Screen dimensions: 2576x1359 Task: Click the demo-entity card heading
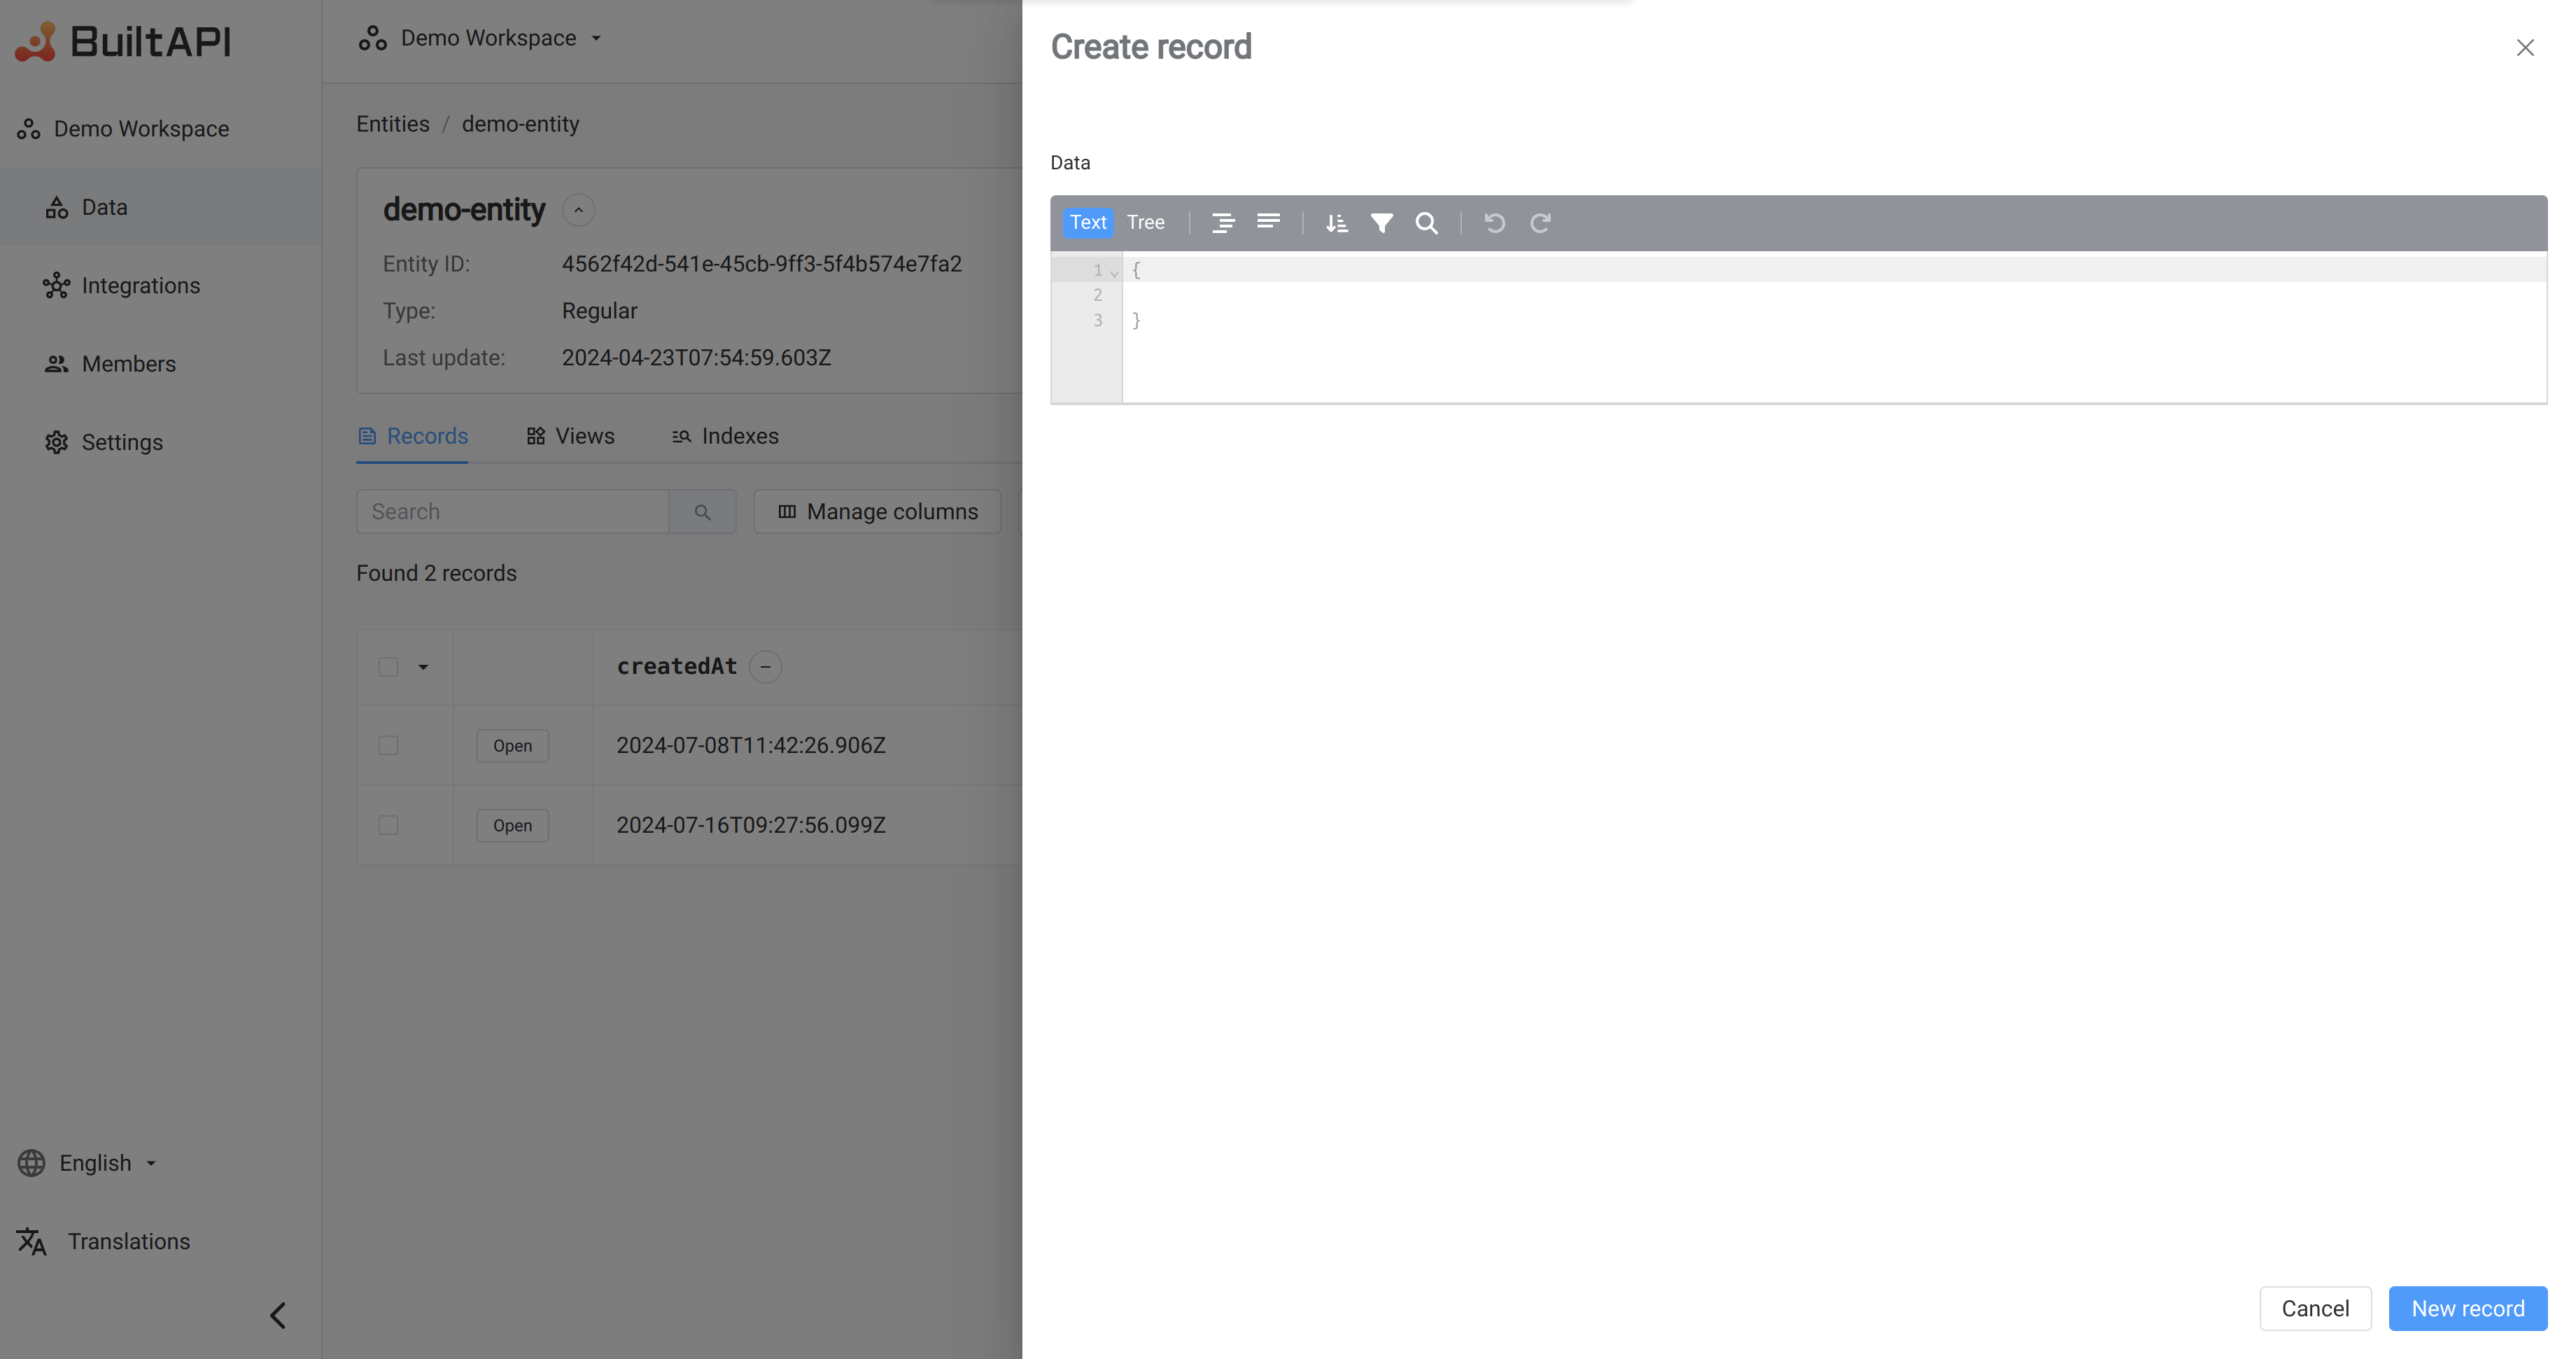[464, 210]
